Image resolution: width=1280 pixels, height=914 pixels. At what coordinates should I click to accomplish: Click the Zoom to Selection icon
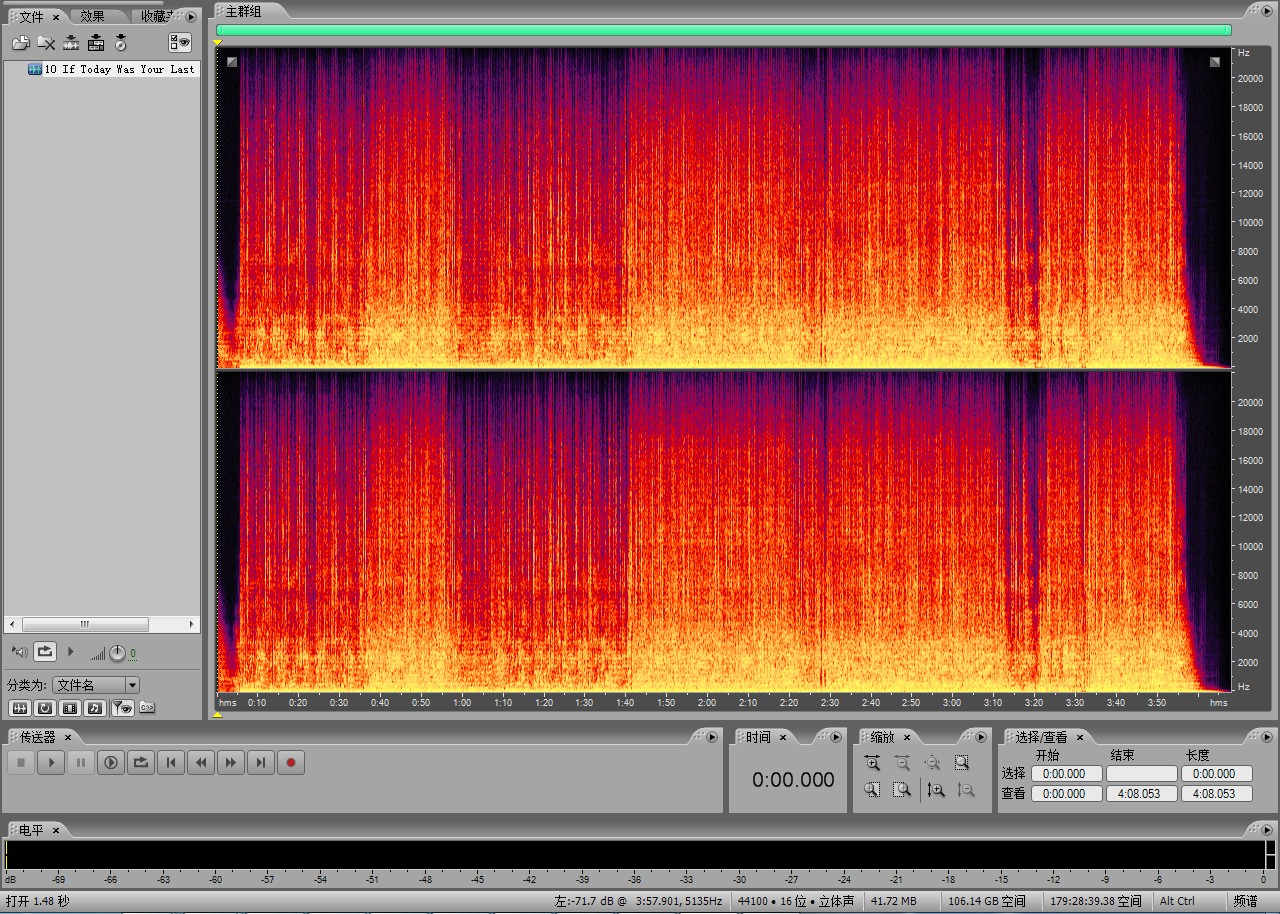(962, 763)
